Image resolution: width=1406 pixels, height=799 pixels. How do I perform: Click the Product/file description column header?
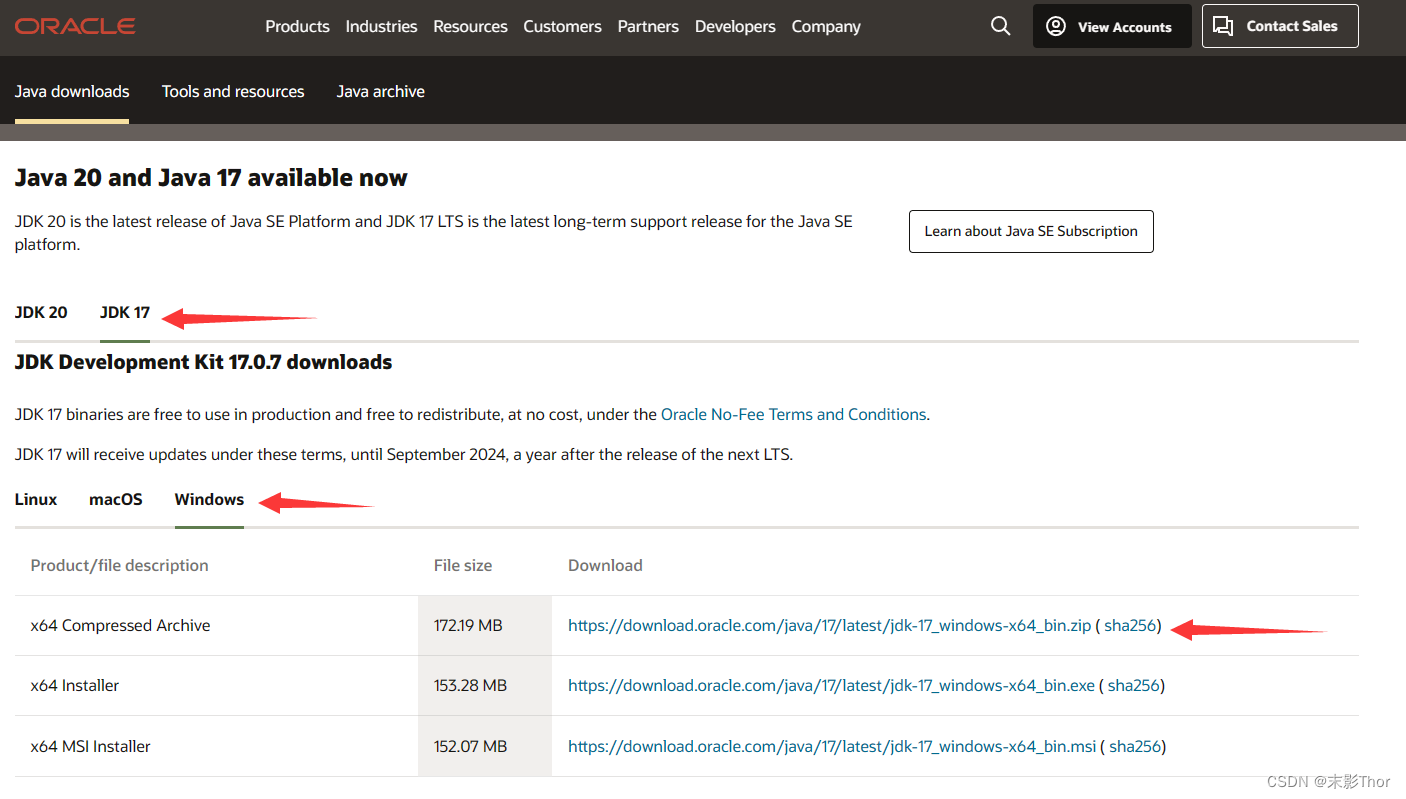coord(120,565)
